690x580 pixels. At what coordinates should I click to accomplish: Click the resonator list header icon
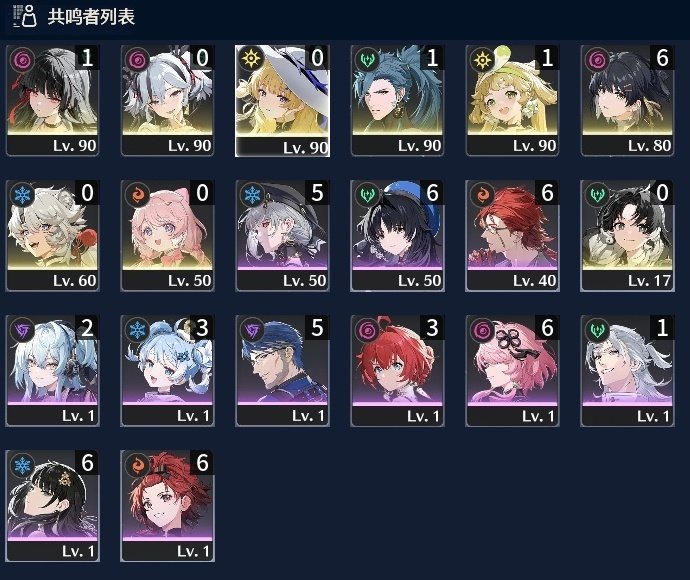click(25, 16)
